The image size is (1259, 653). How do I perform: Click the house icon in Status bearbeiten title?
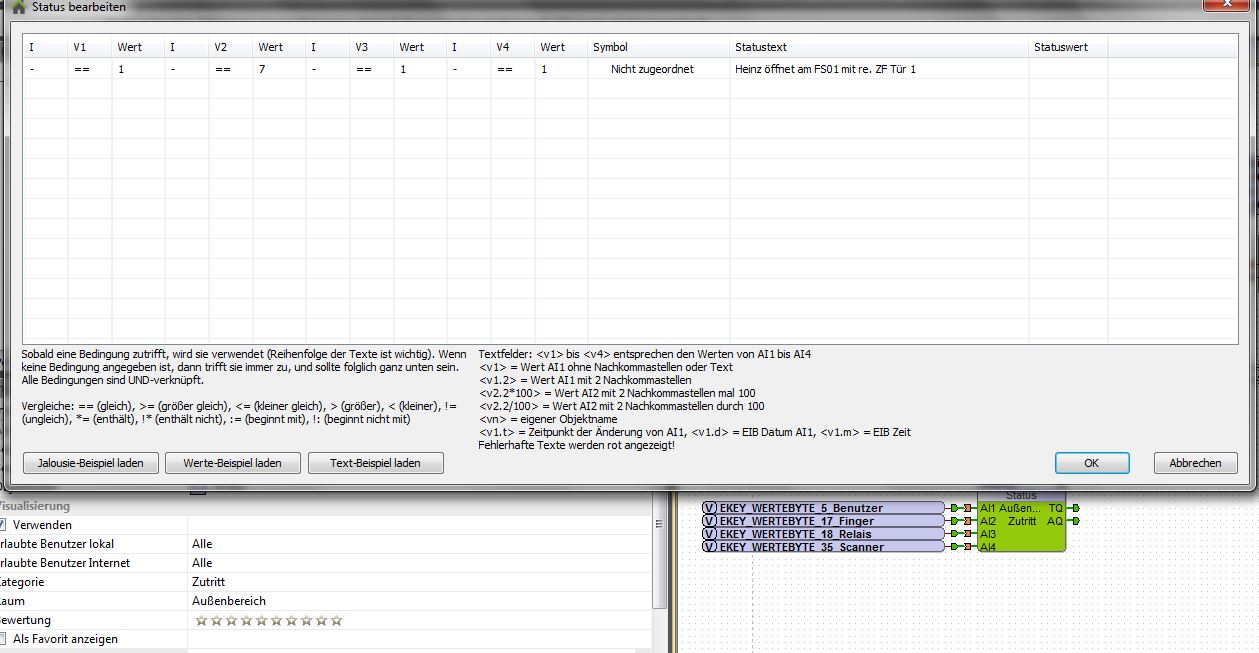pos(18,6)
